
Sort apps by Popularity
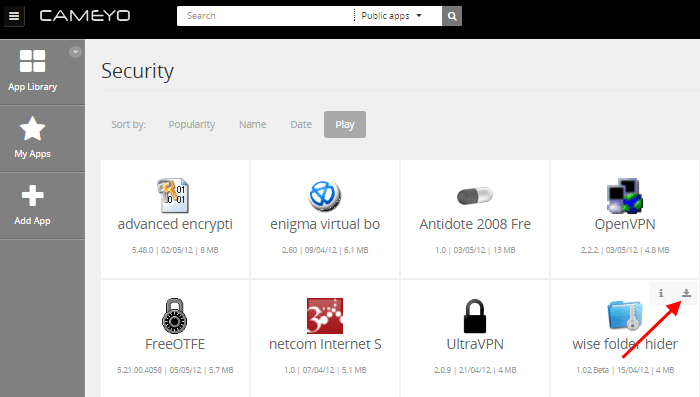point(192,125)
